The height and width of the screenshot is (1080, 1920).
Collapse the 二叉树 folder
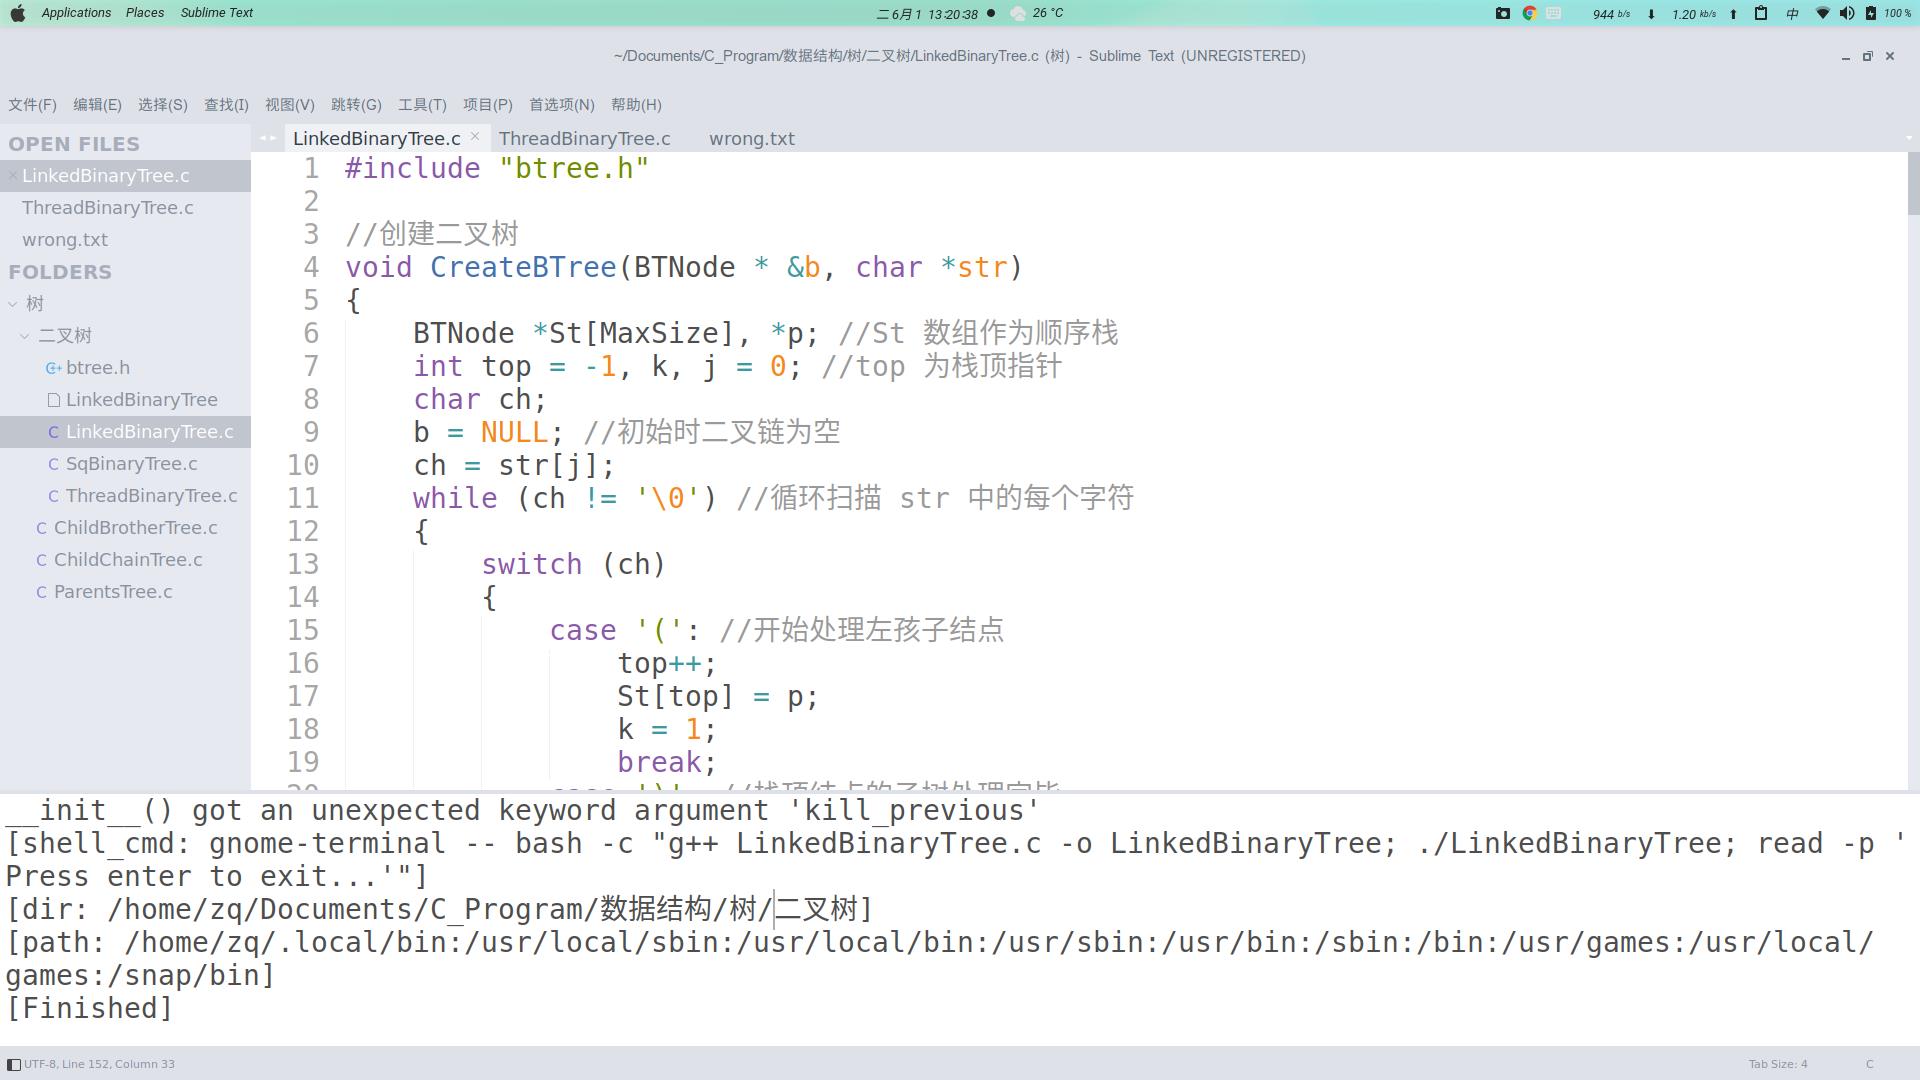[25, 336]
